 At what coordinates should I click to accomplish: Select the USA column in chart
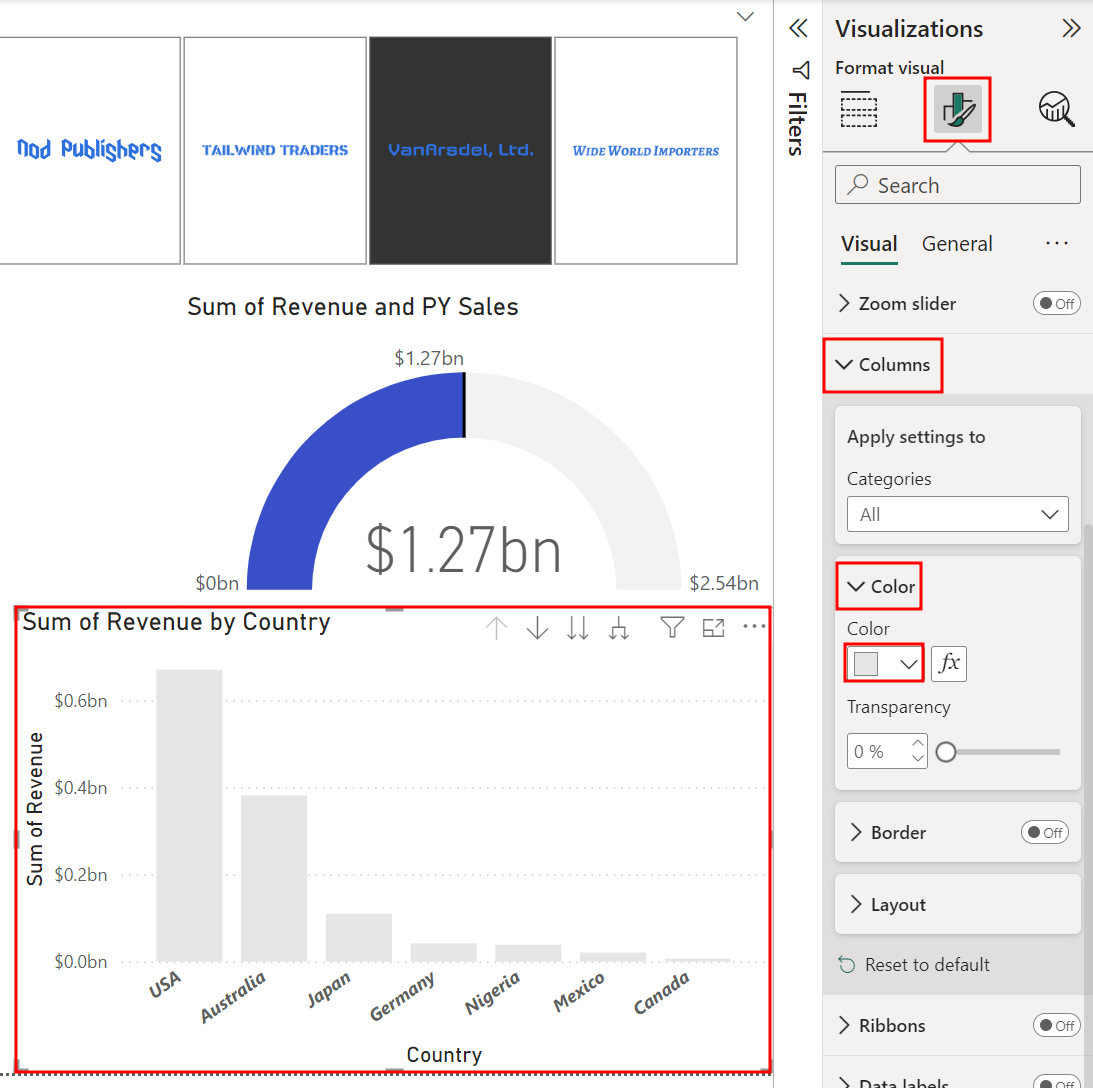189,815
